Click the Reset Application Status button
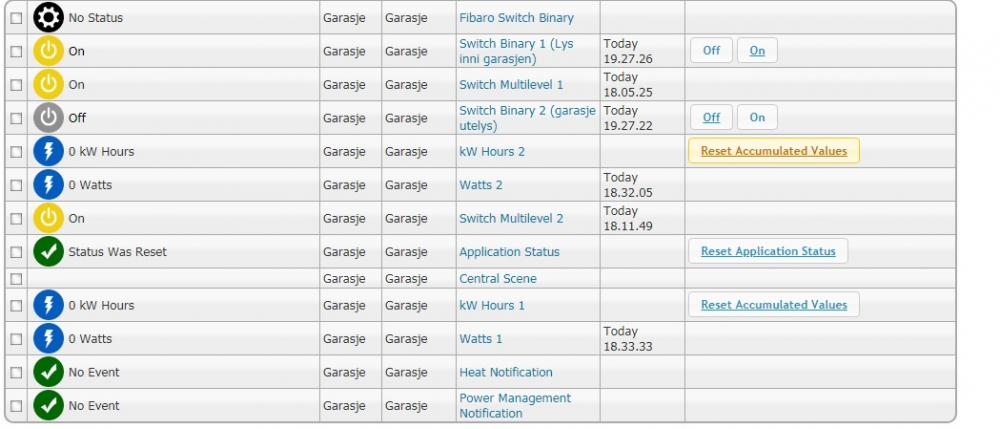The height and width of the screenshot is (429, 1000). 767,252
